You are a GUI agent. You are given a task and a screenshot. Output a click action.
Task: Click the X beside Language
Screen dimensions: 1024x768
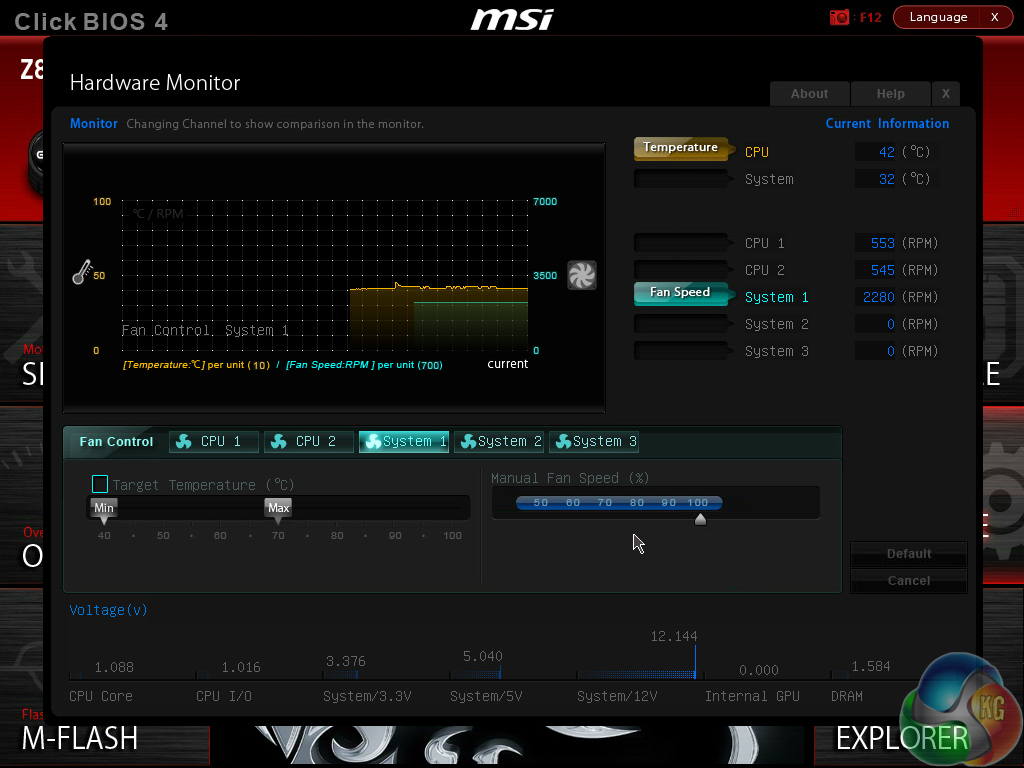[x=995, y=17]
